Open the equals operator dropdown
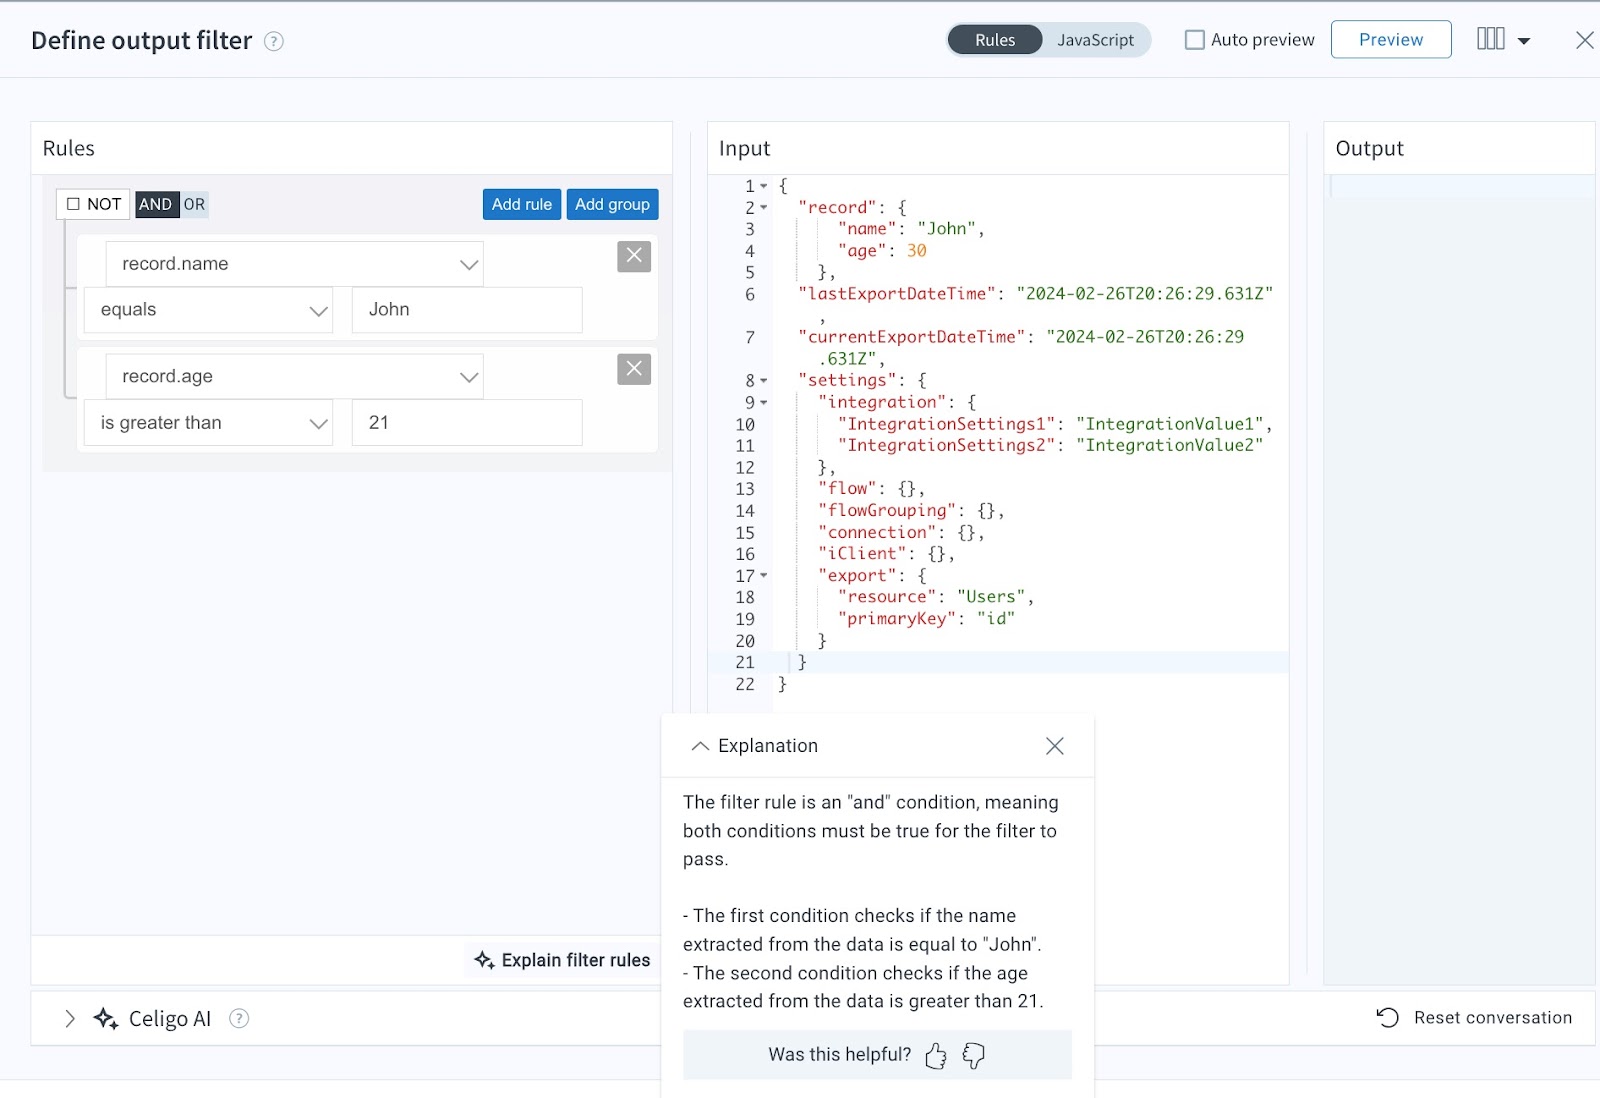 (x=208, y=310)
